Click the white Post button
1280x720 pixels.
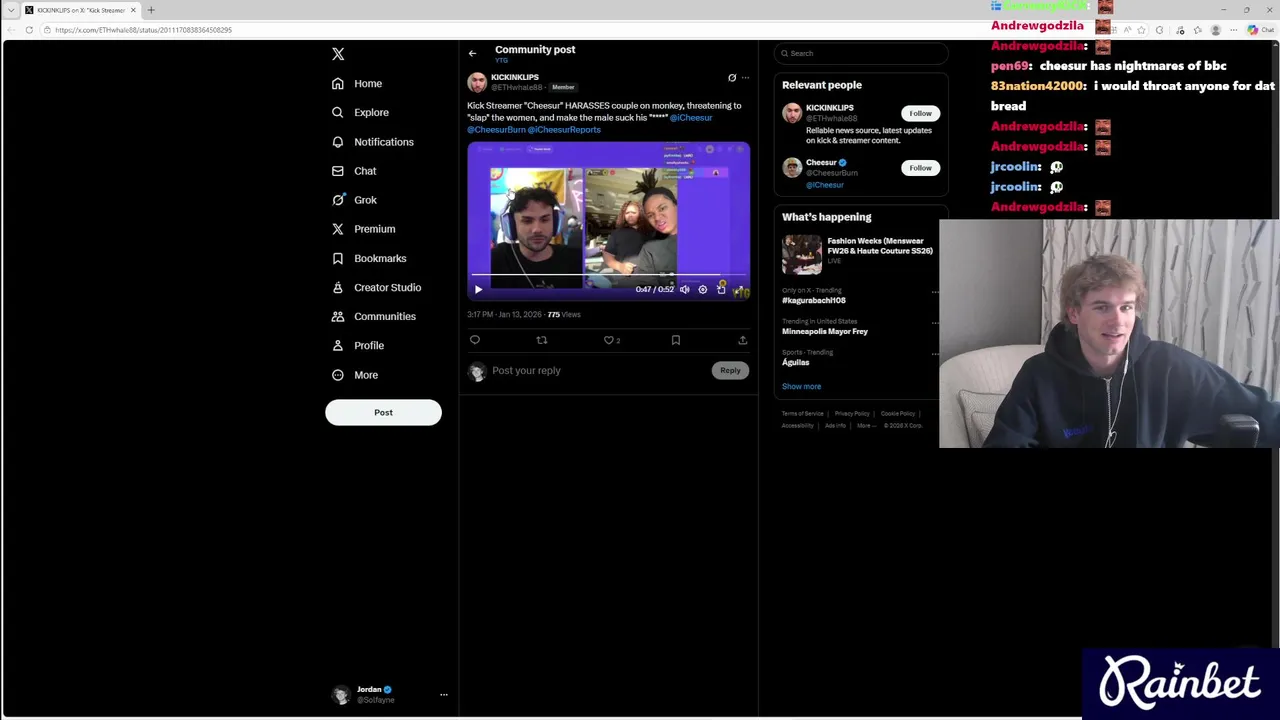(383, 412)
